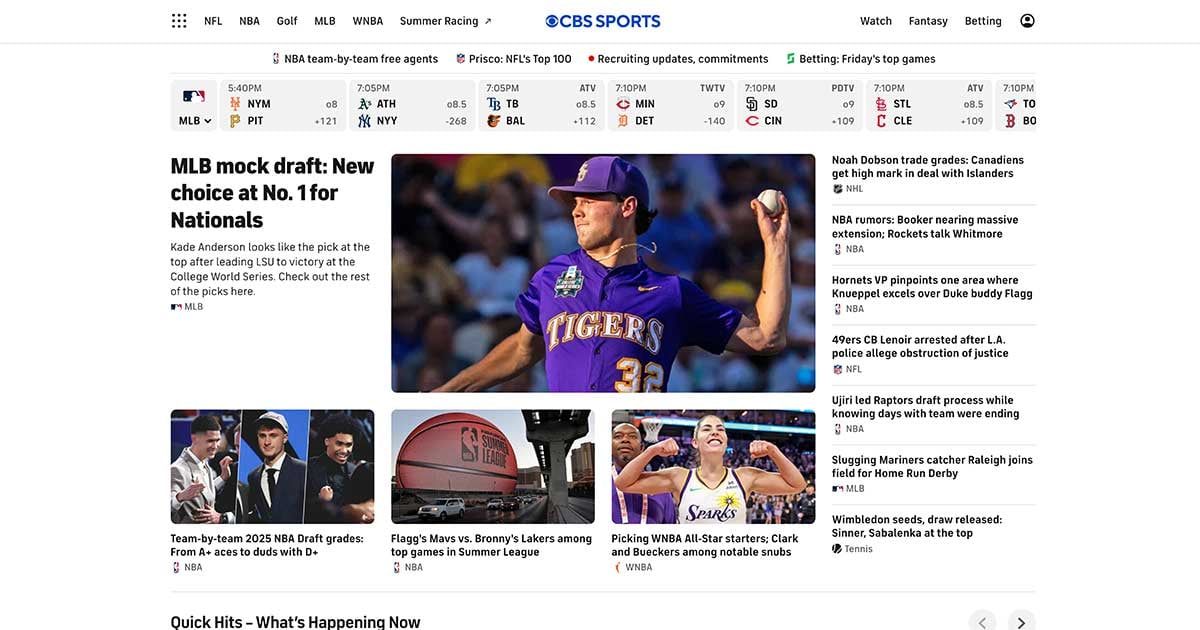The image size is (1200, 630).
Task: Click the CBS Sports logo
Action: pos(603,21)
